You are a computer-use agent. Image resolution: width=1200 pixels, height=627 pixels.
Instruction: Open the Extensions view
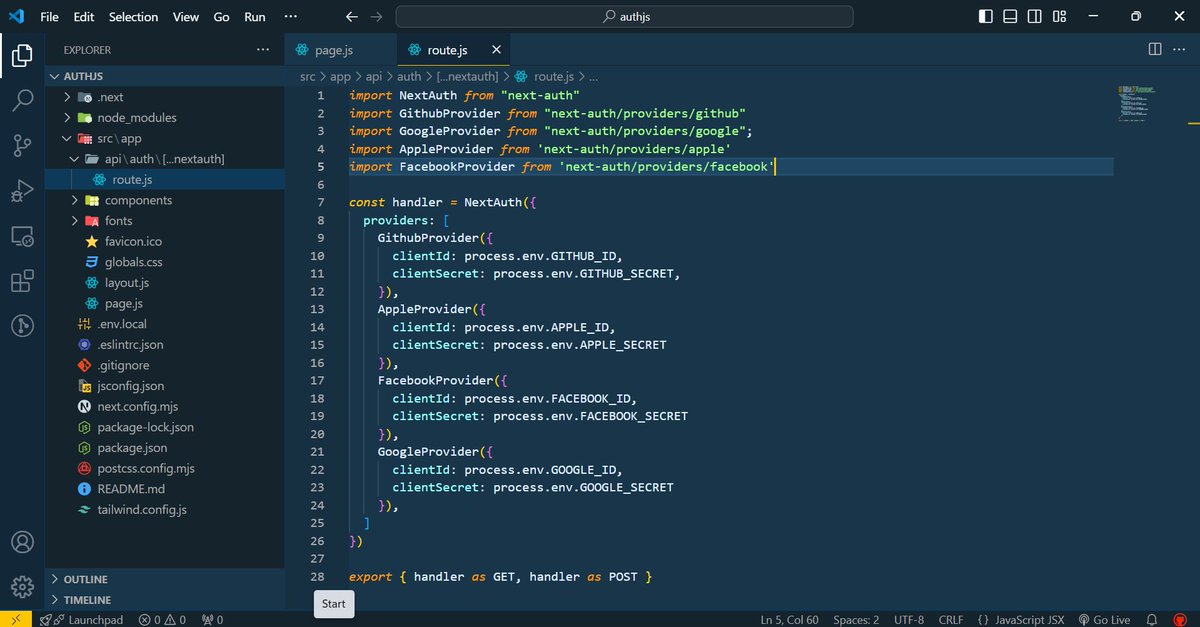pos(22,282)
